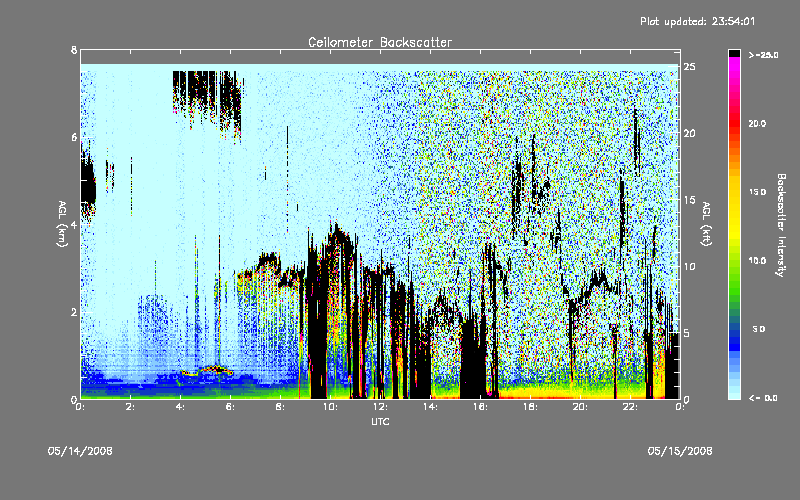Screen dimensions: 800x500
Task: Click the 'UTC' x-axis label
Action: (380, 421)
